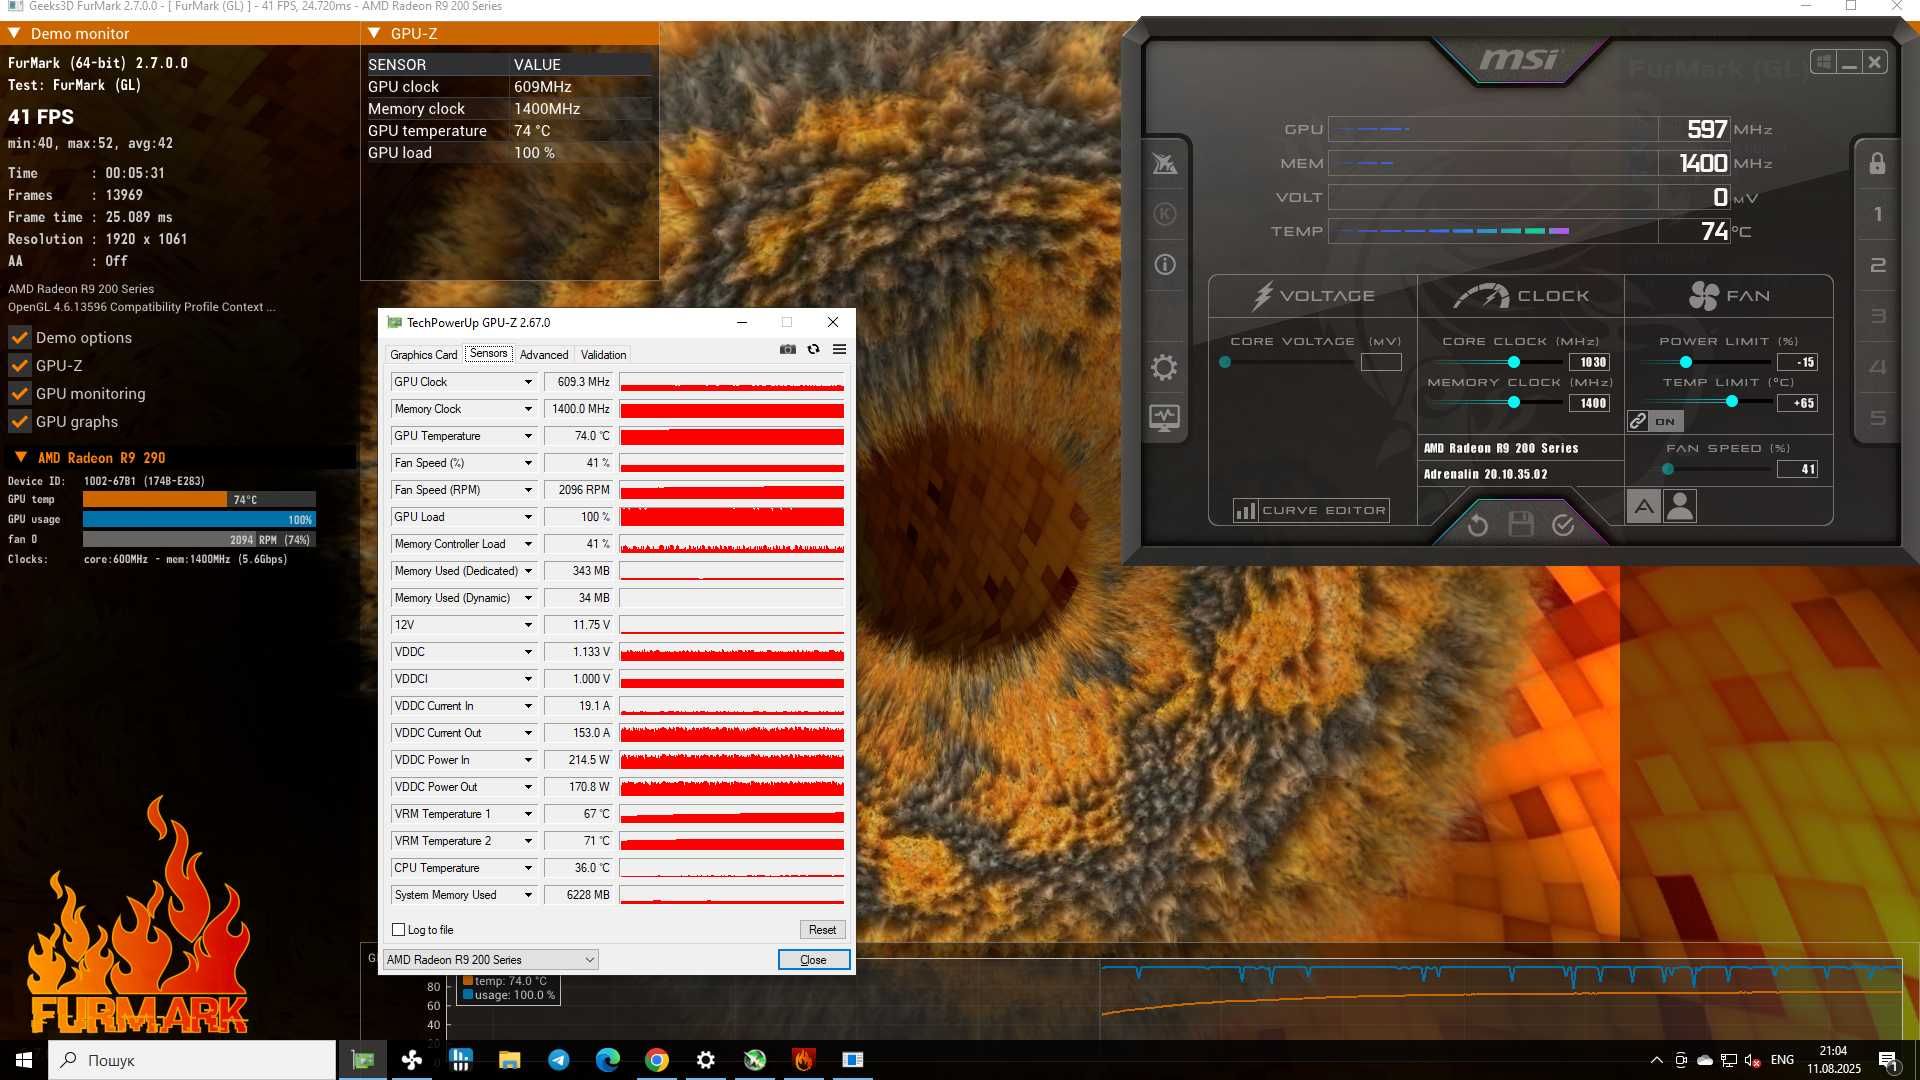The image size is (1920, 1080).
Task: Click the GPU-Z refresh icon
Action: 814,349
